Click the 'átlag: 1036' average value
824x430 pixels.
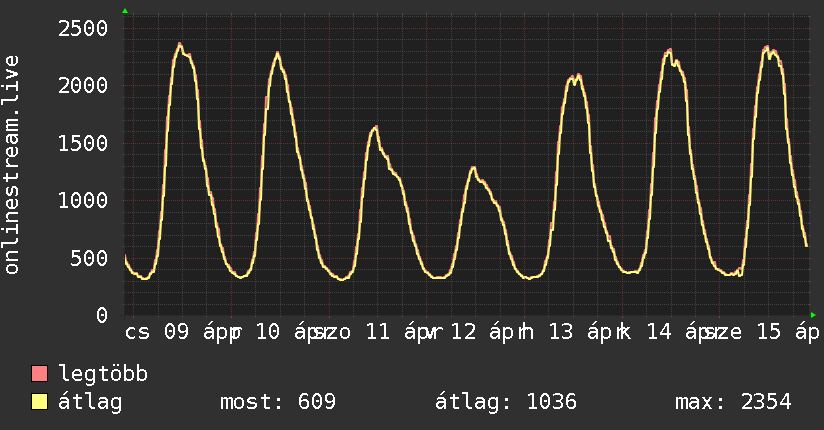coord(506,402)
